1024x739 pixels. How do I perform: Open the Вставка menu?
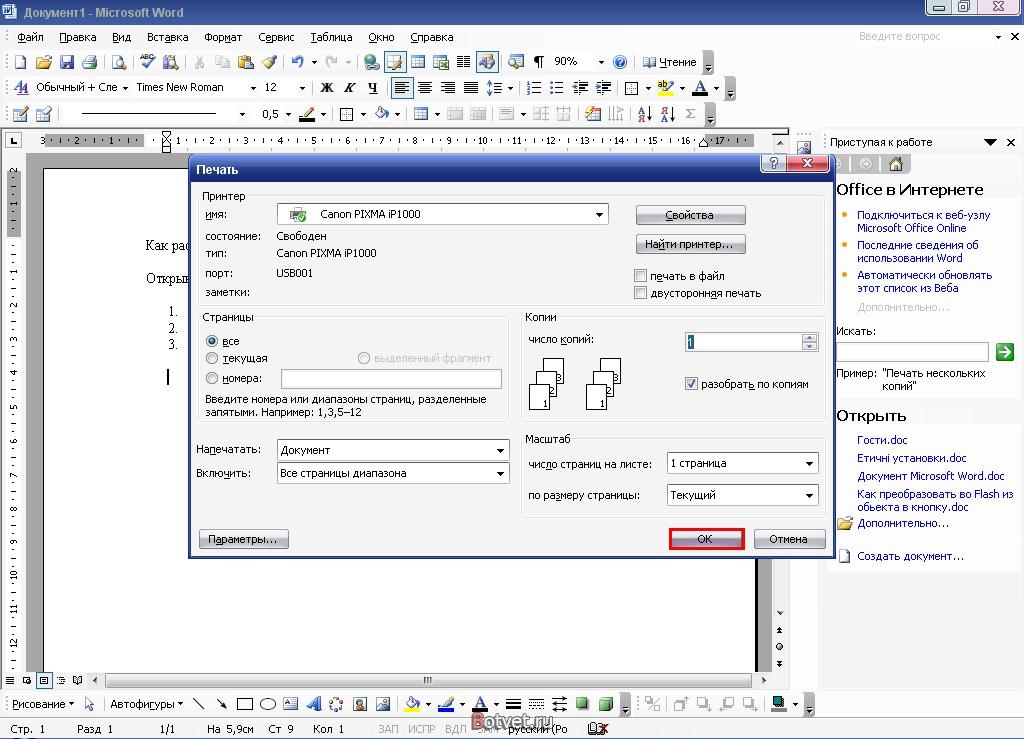point(167,37)
